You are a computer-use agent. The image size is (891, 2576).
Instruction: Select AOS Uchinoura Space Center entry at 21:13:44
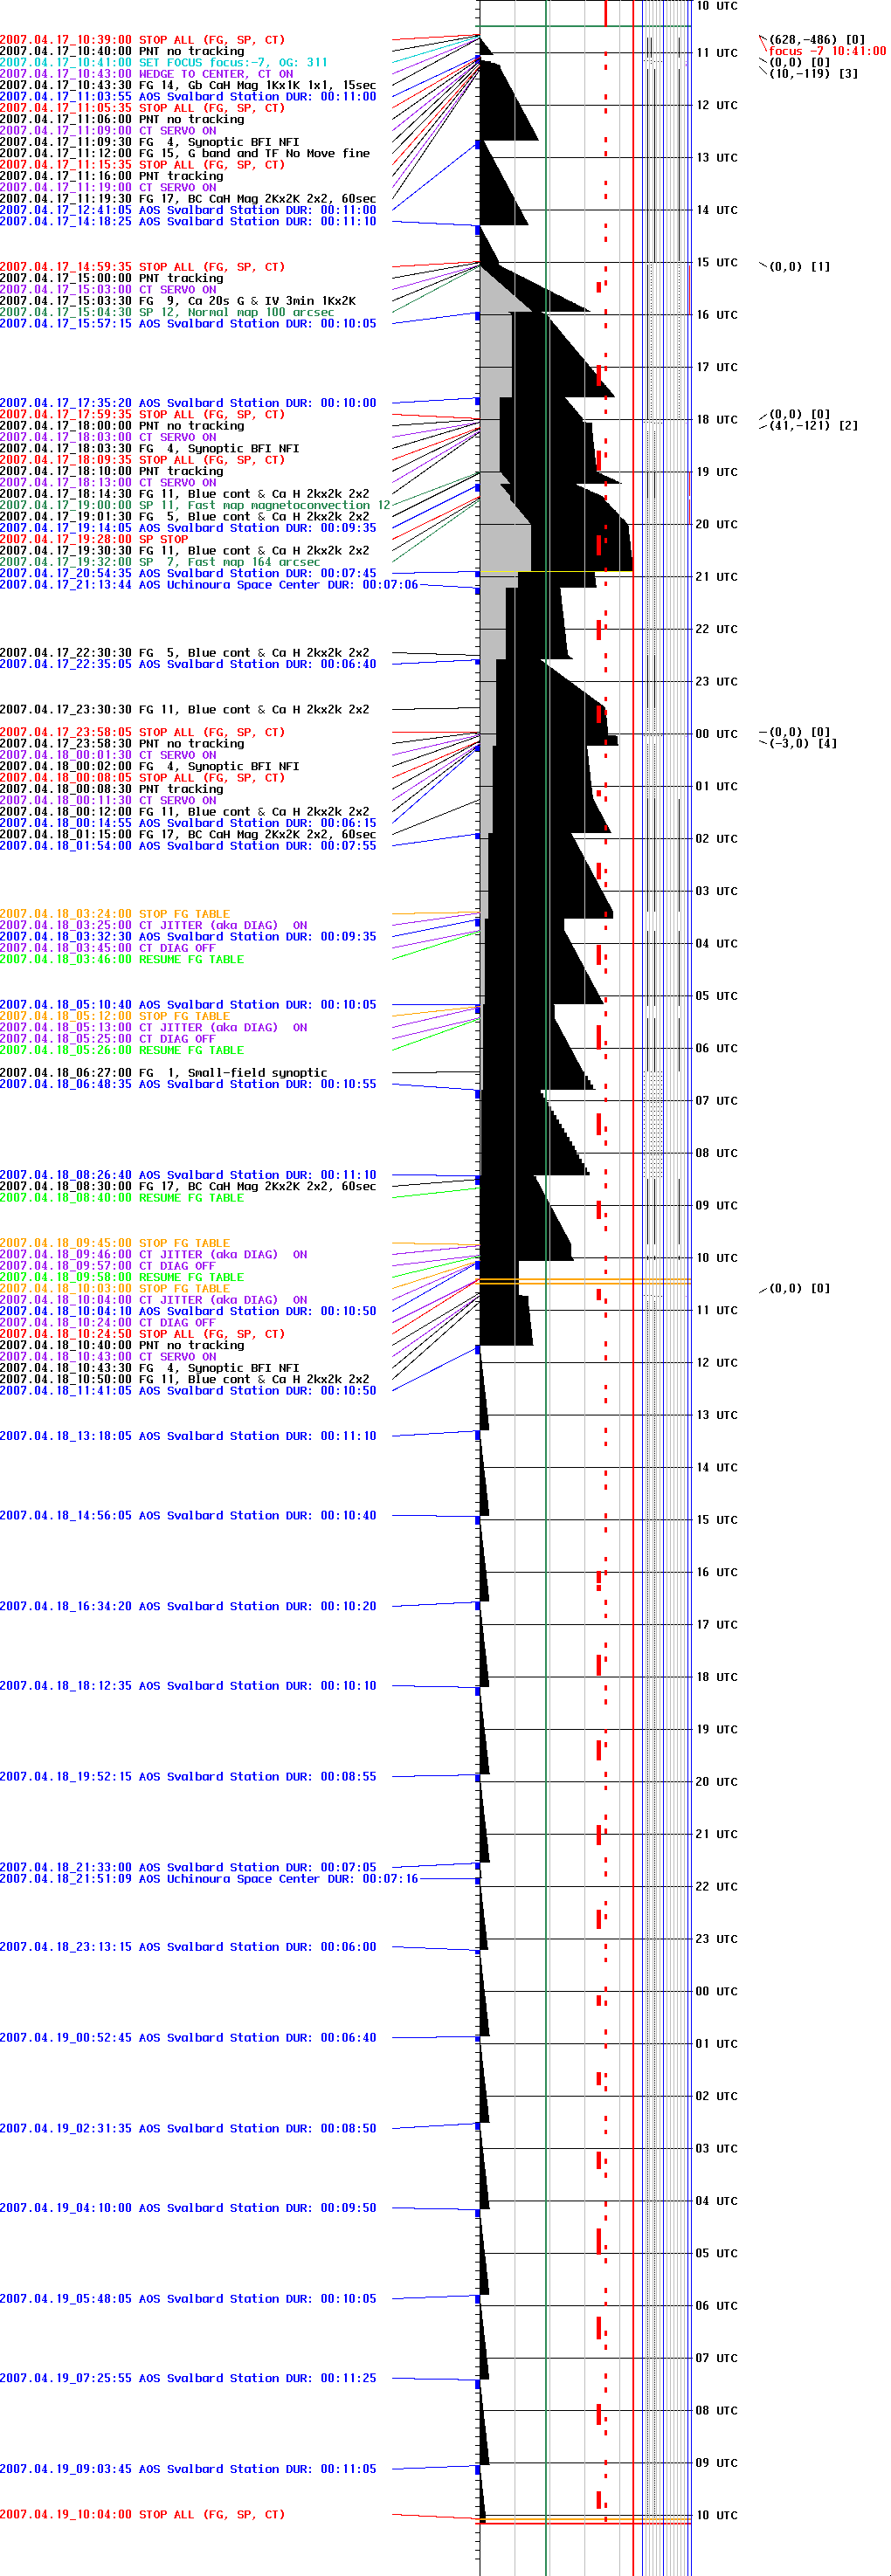(208, 585)
